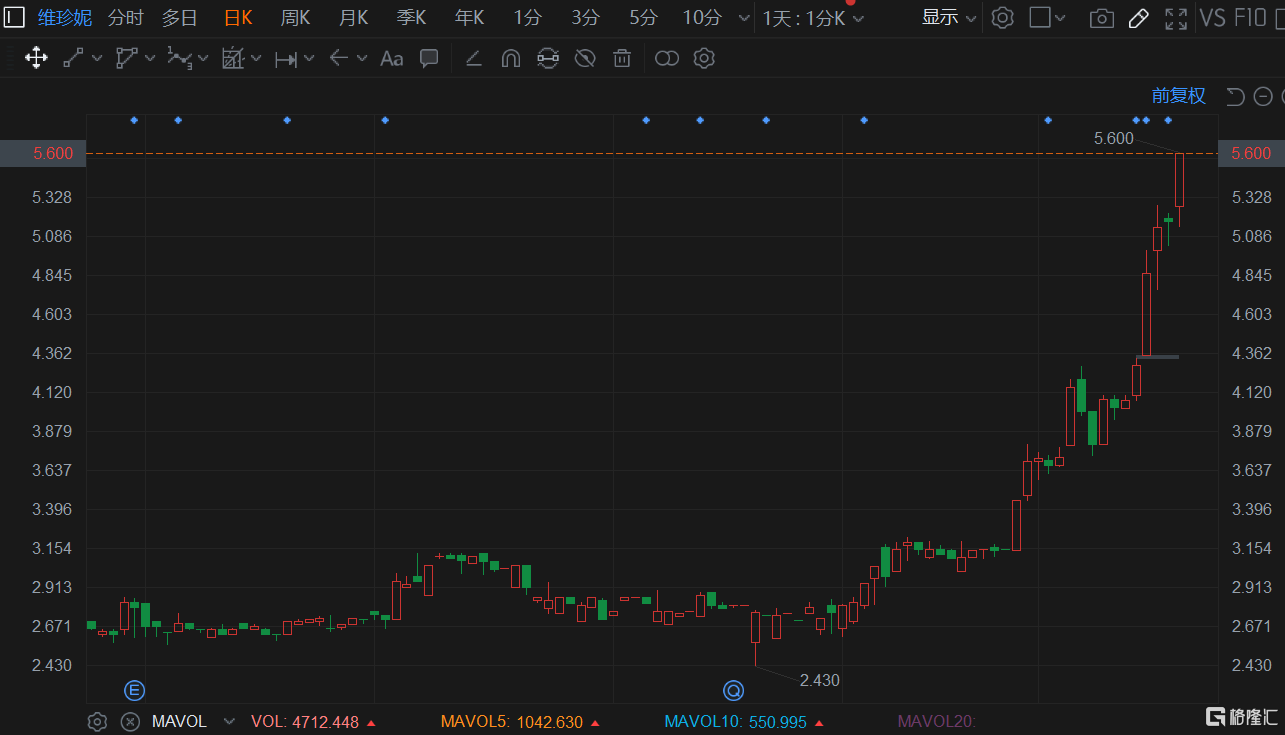Open the 1天:1分K period dropdown

pyautogui.click(x=814, y=18)
